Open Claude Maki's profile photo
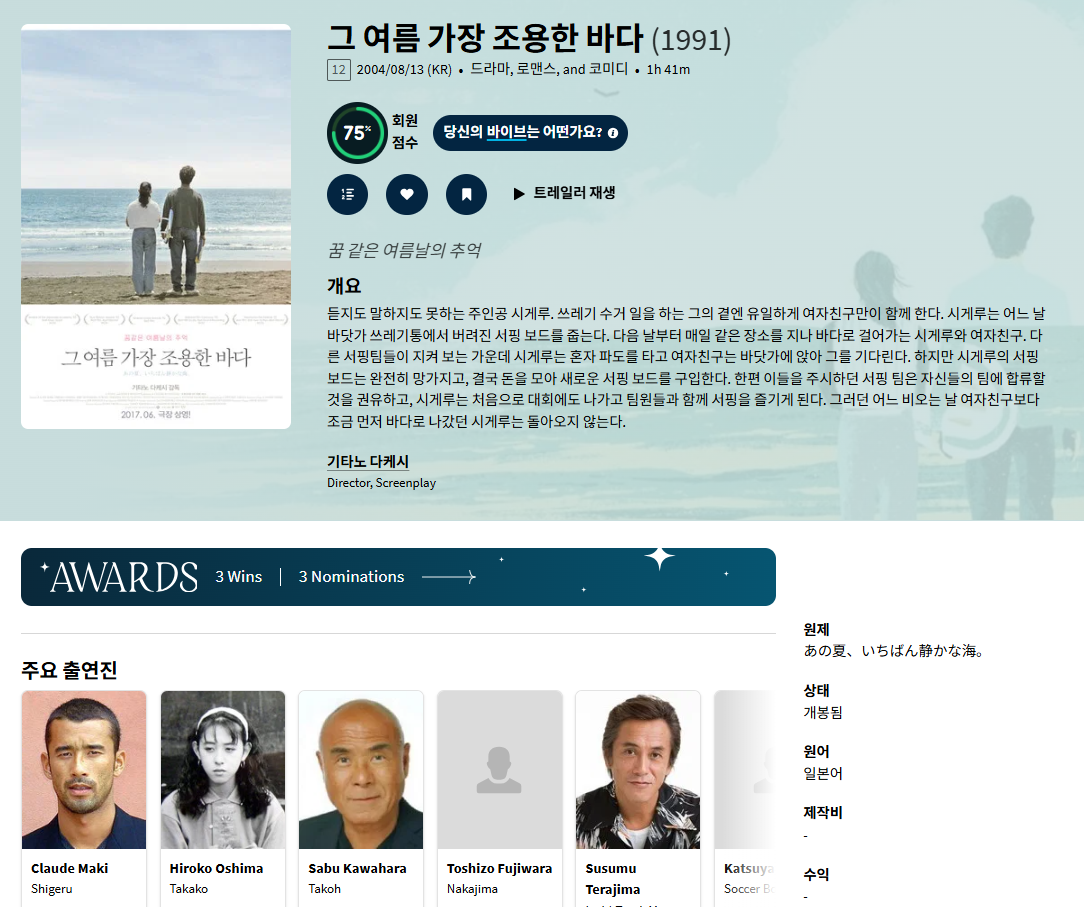 pyautogui.click(x=84, y=769)
